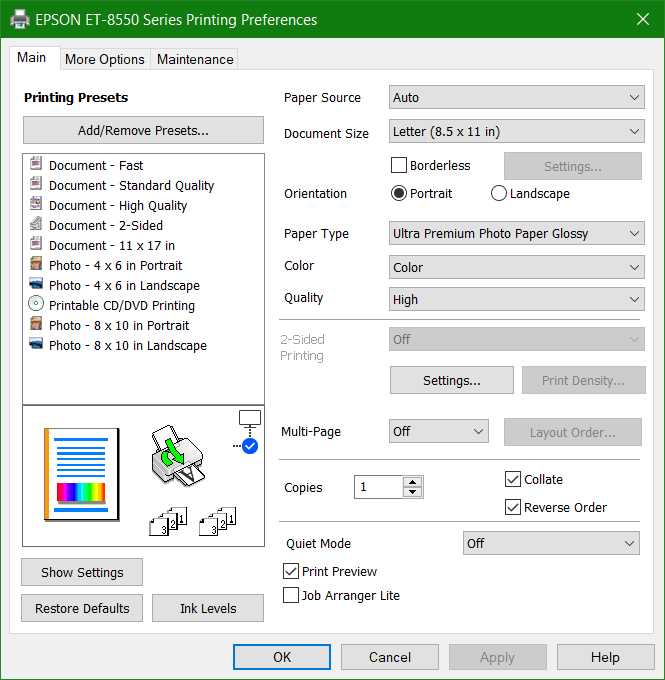Click the printer icon in the title bar

click(x=20, y=20)
